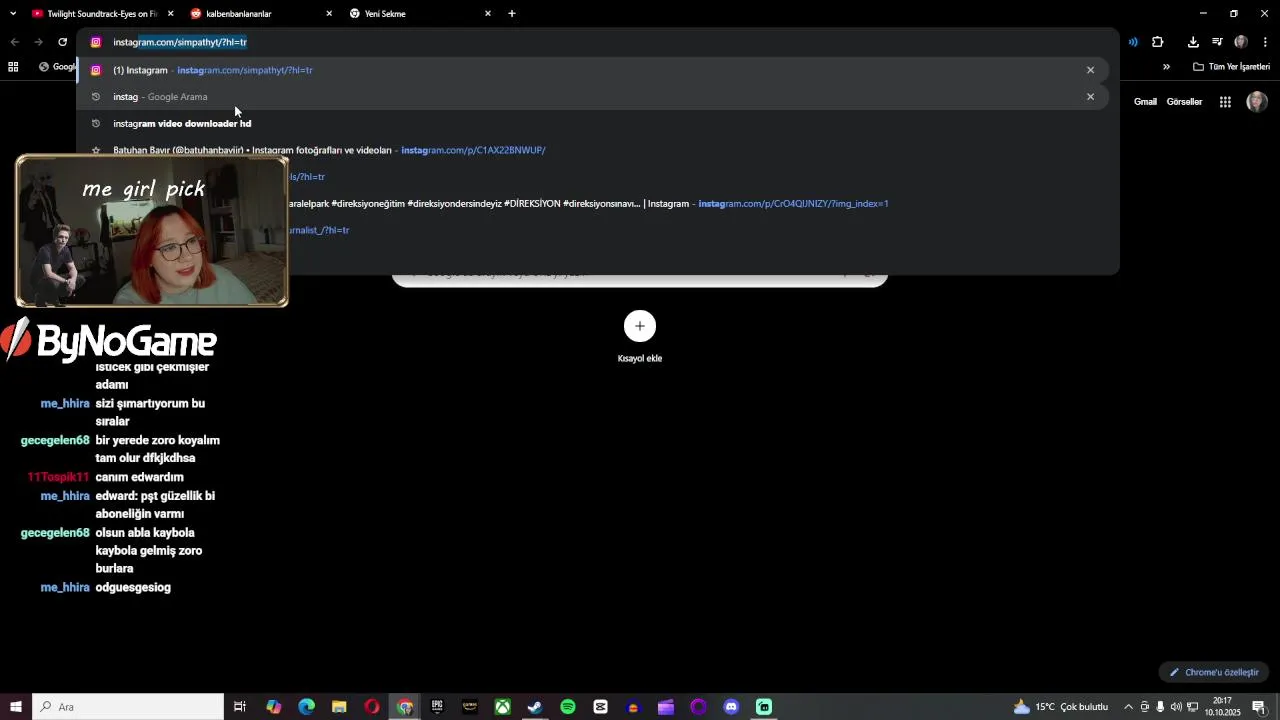Open the Chrome downloads icon
The height and width of the screenshot is (720, 1280).
(x=1193, y=42)
